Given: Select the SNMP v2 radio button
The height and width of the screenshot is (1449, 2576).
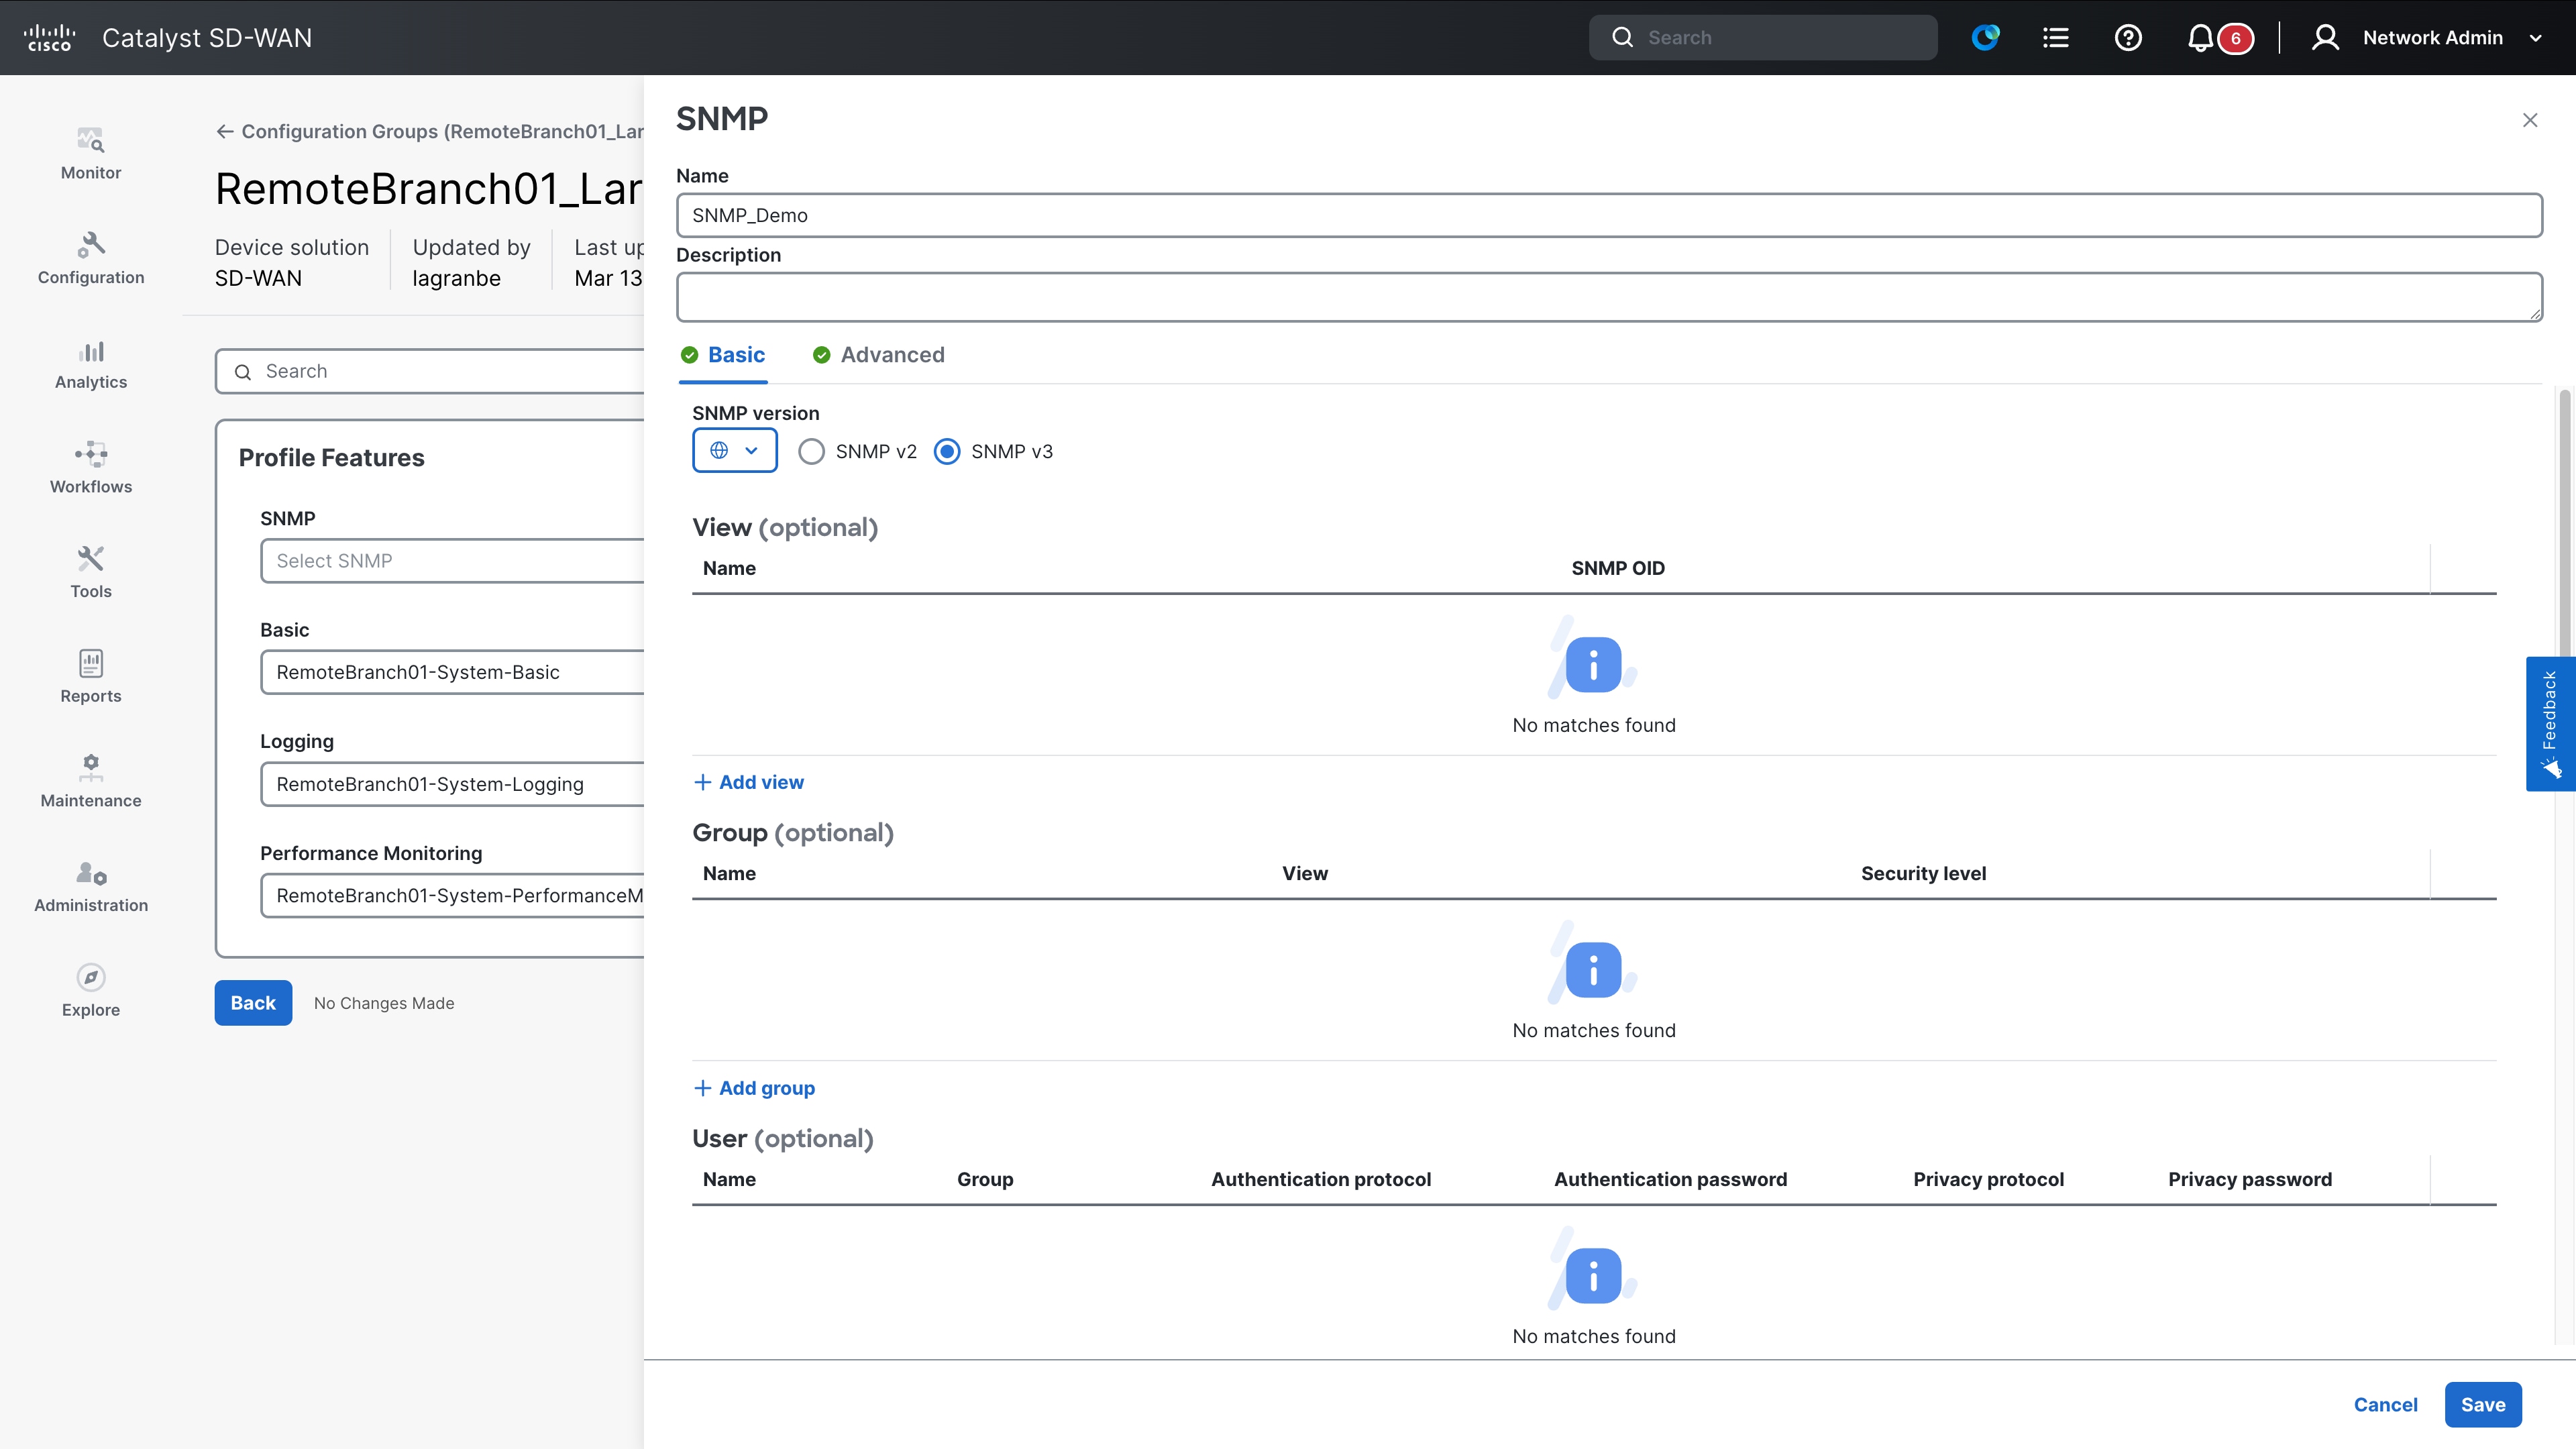Looking at the screenshot, I should [x=811, y=451].
